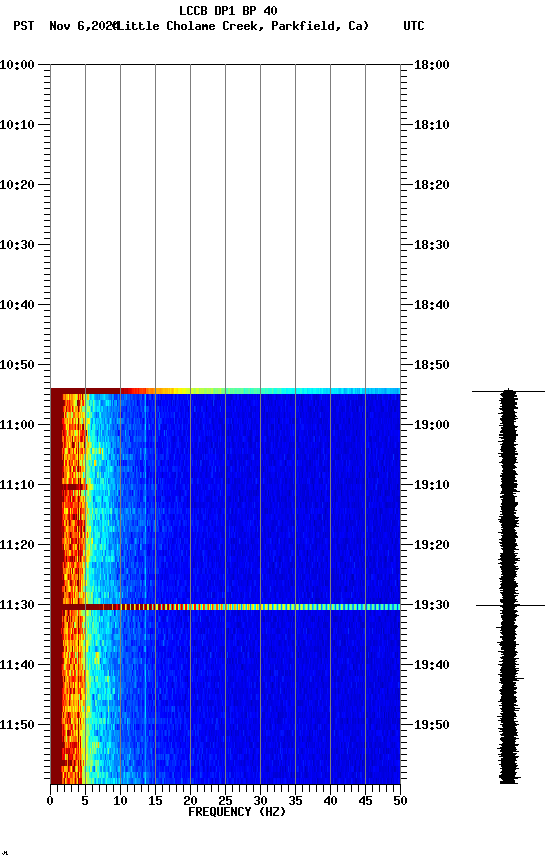
Task: Click the '10:50' PST time label
Action: 17,365
